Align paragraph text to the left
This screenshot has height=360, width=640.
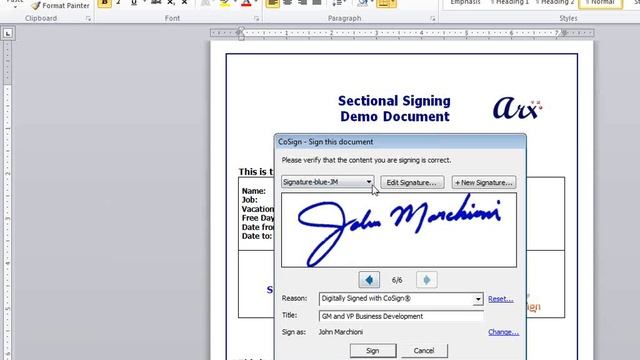pyautogui.click(x=273, y=3)
